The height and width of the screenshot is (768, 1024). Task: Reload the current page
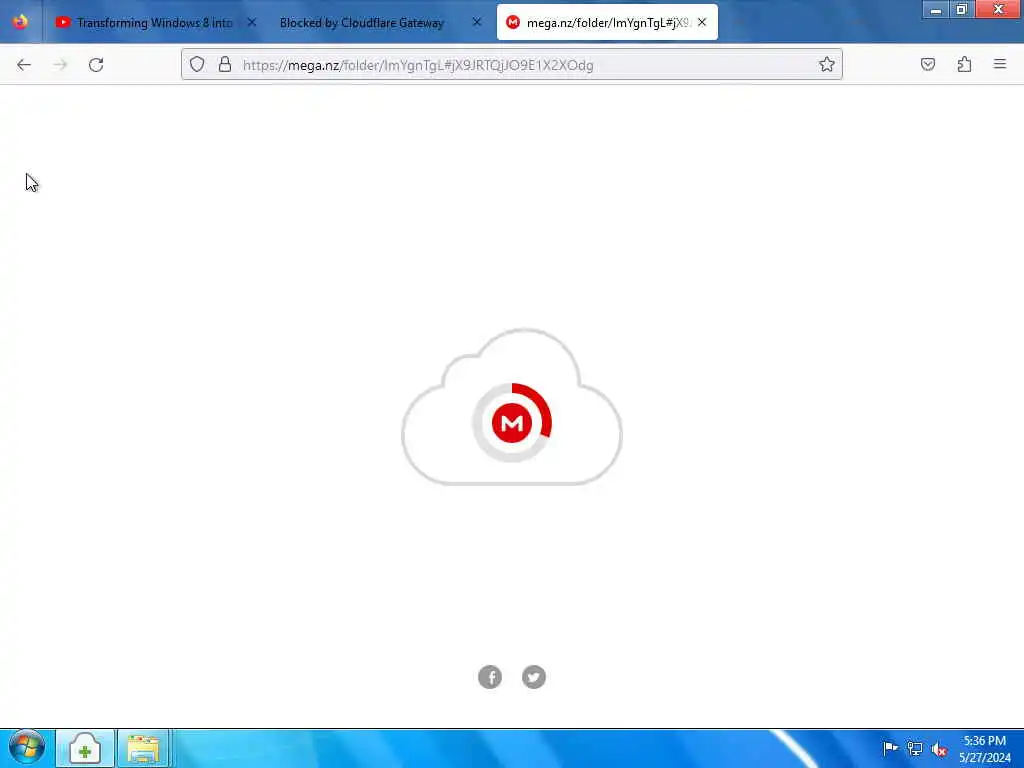[96, 65]
